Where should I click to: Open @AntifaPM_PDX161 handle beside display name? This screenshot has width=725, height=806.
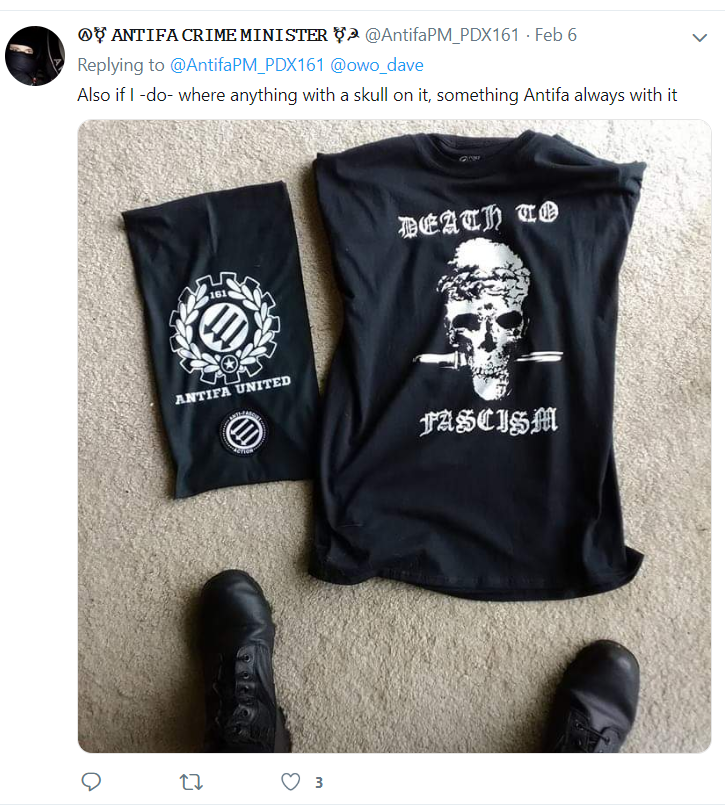pos(442,35)
